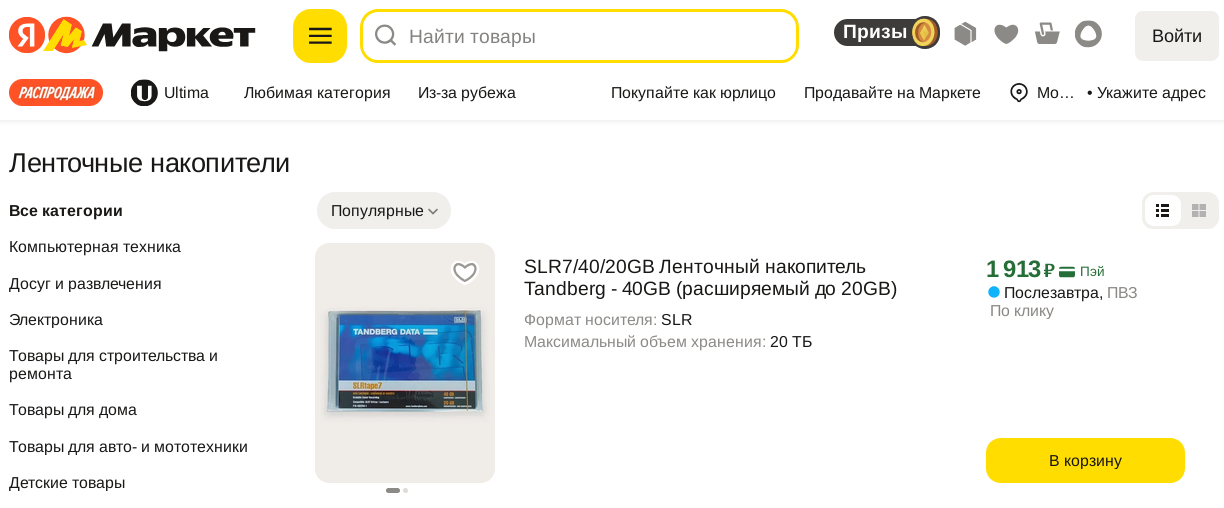
Task: Open the shopping cart icon
Action: click(1047, 34)
